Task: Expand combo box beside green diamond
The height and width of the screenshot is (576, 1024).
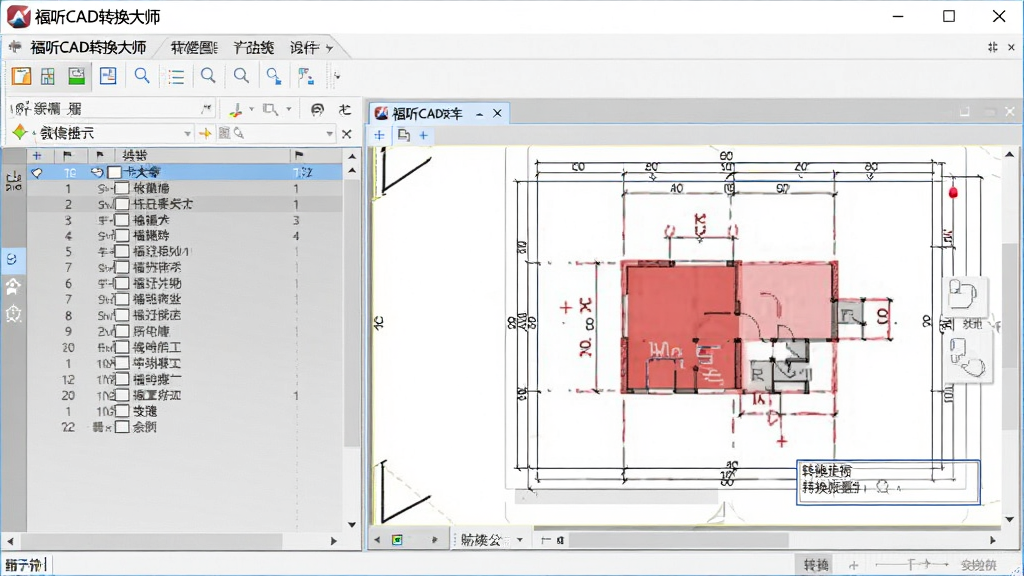Action: (x=187, y=133)
